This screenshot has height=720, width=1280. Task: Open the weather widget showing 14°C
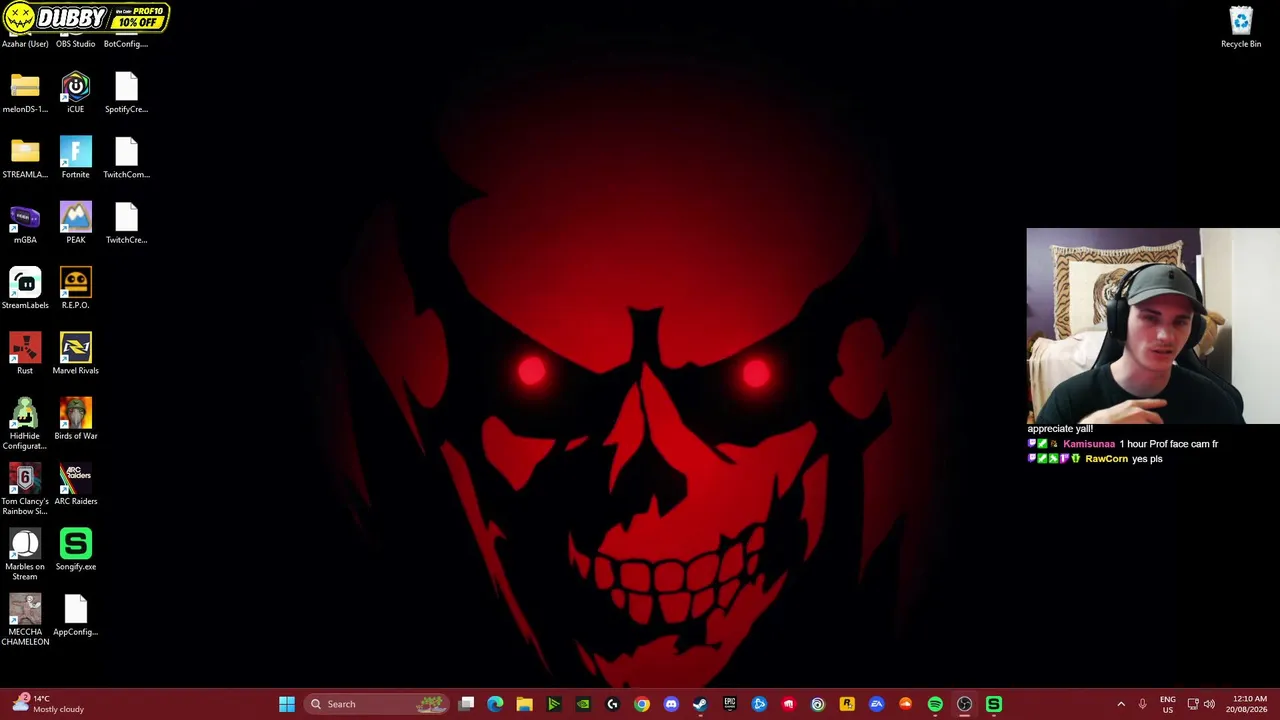pyautogui.click(x=47, y=704)
